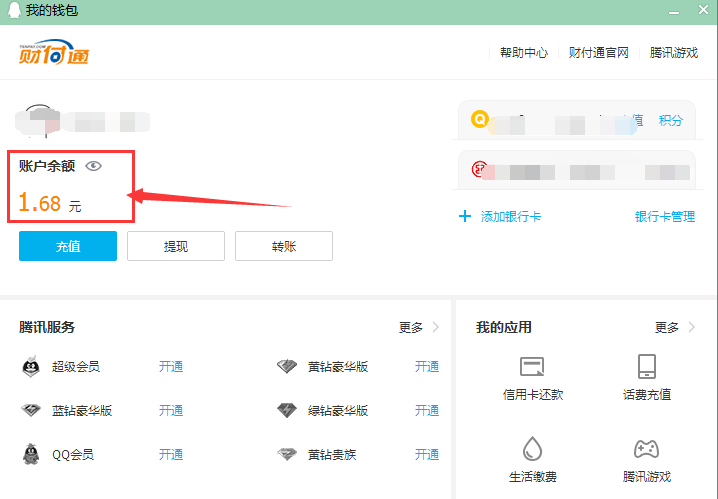Click the red envelope coin icon

pyautogui.click(x=479, y=169)
